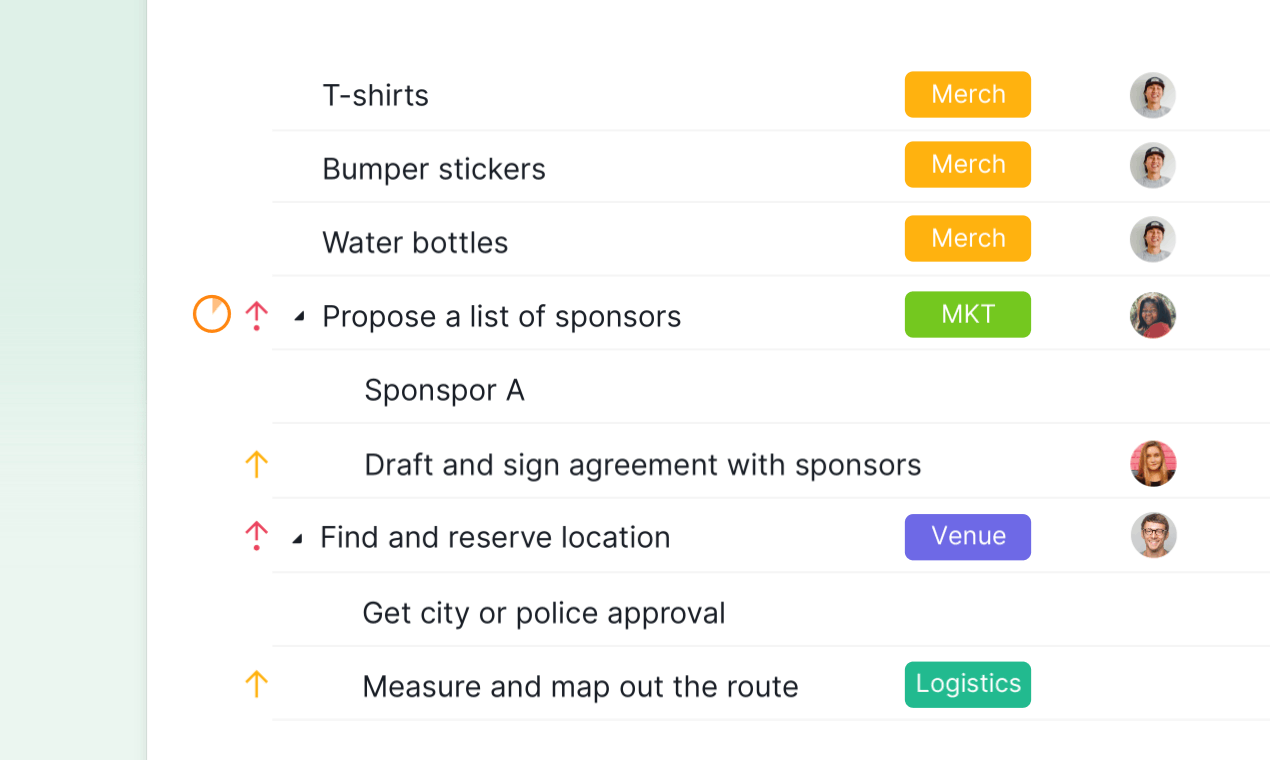The width and height of the screenshot is (1270, 760).
Task: Click the Merch tag on T-shirts
Action: (968, 94)
